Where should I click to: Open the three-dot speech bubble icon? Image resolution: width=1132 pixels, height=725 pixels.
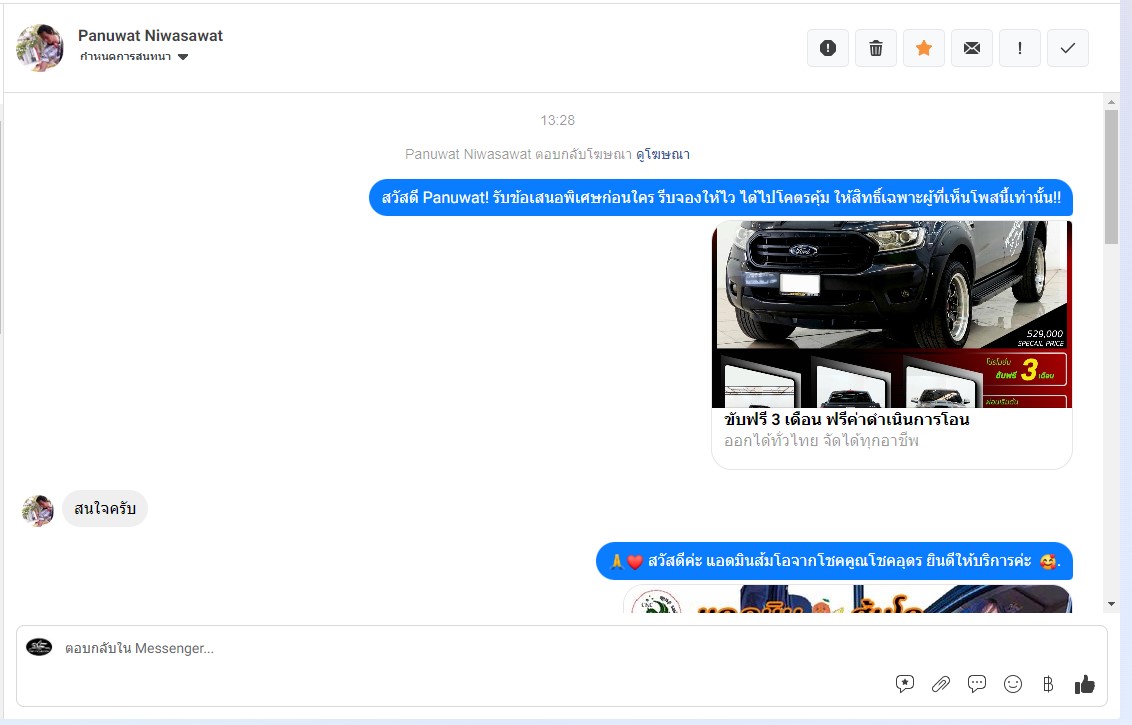click(x=977, y=684)
